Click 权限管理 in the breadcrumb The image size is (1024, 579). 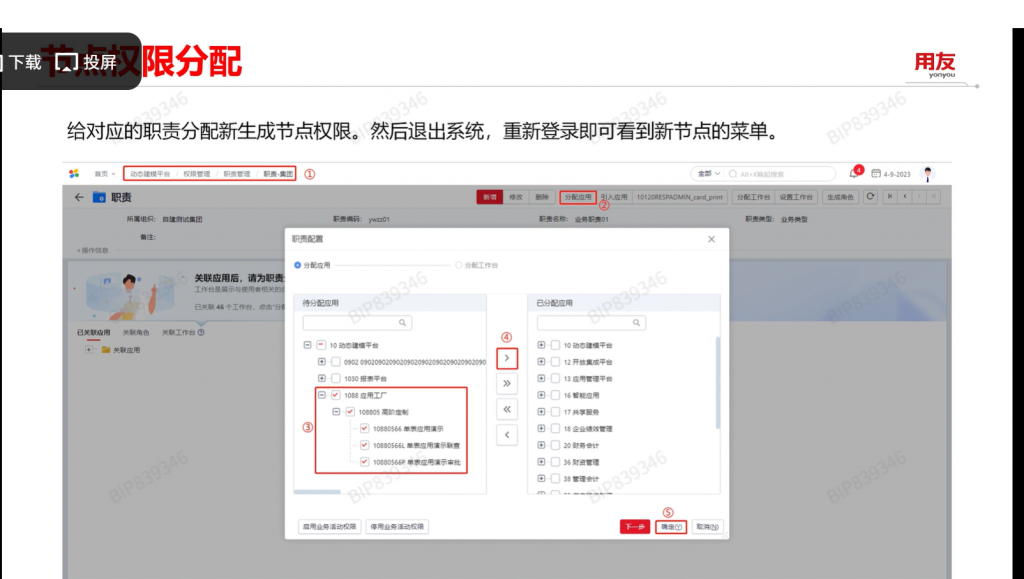196,174
